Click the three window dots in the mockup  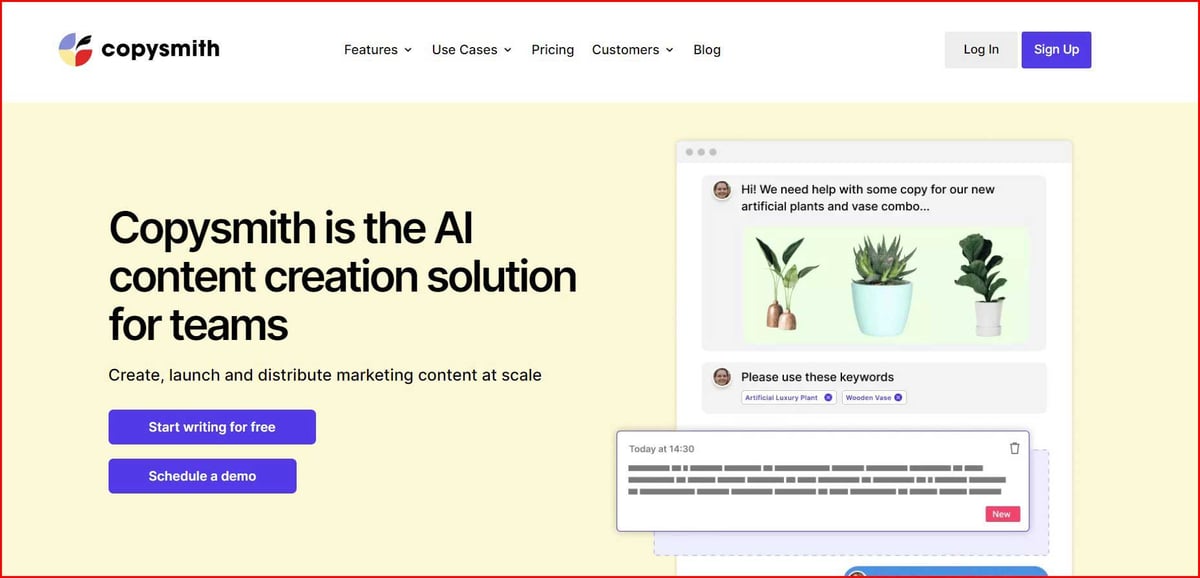(x=700, y=152)
